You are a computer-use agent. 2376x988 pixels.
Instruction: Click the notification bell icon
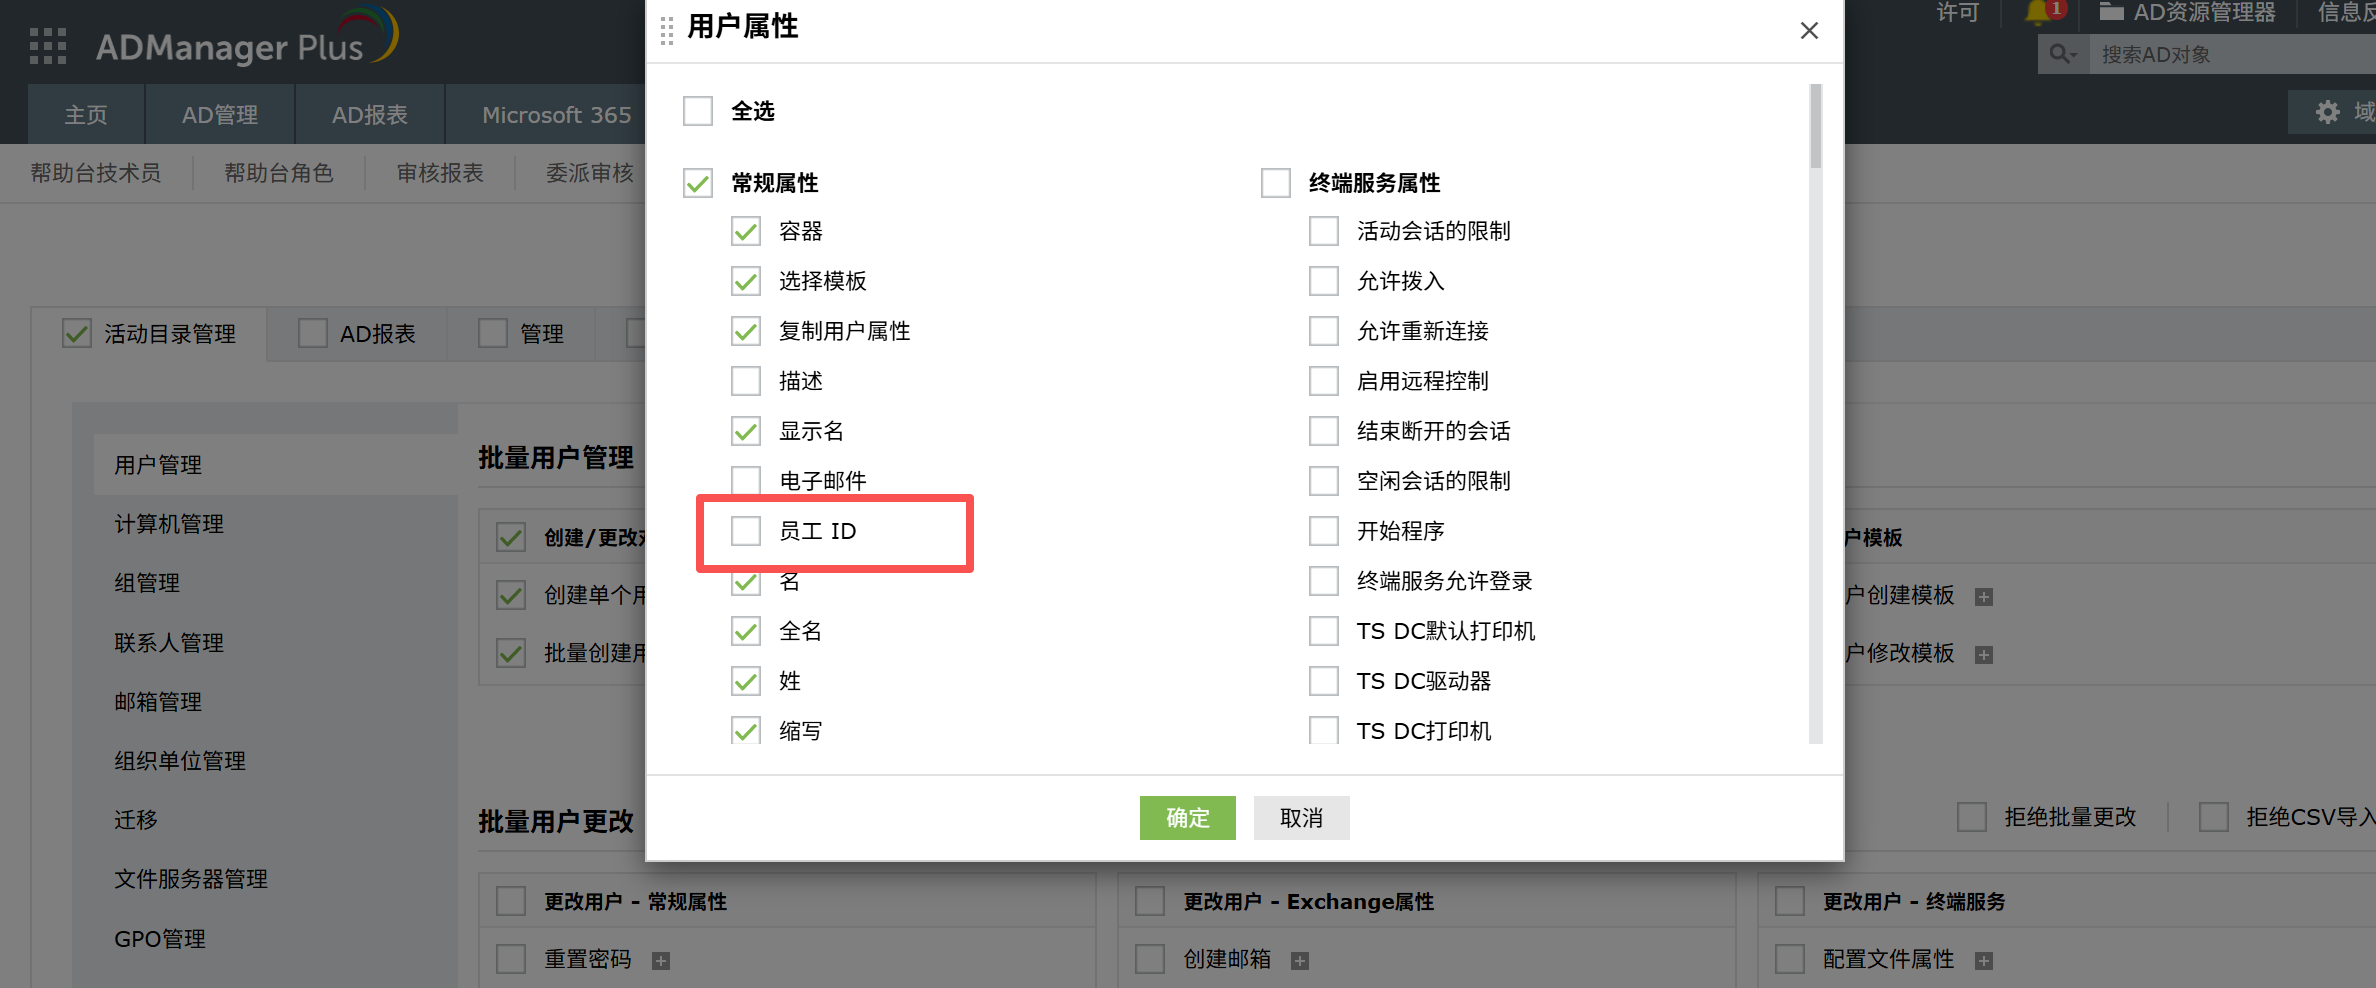(x=2037, y=13)
